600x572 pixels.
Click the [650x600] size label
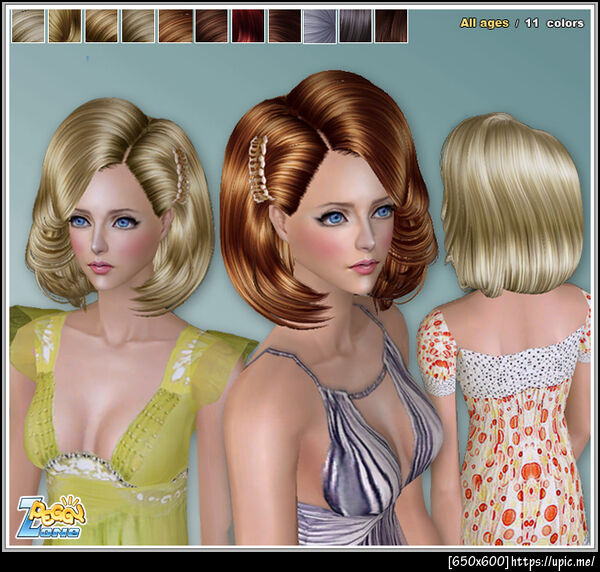pyautogui.click(x=479, y=561)
